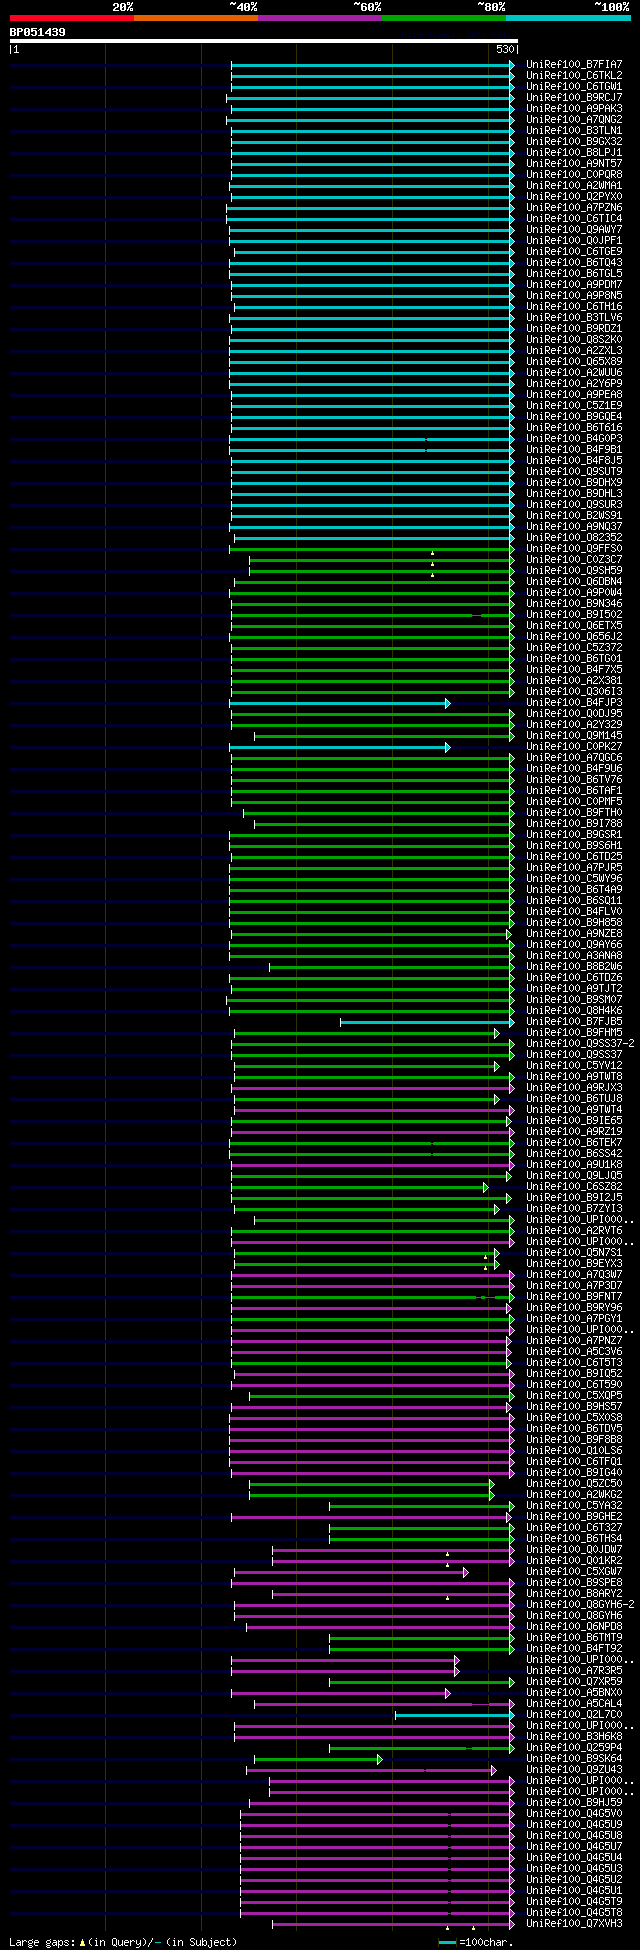Image resolution: width=640 pixels, height=1950 pixels.
Task: Click the red 20% identity legend segment
Action: [71, 18]
